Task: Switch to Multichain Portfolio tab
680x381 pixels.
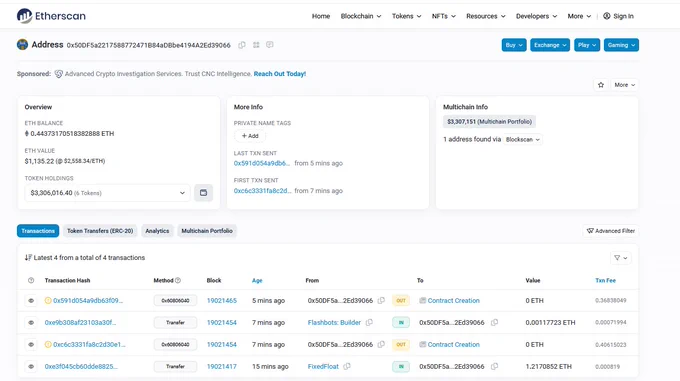Action: pyautogui.click(x=207, y=231)
